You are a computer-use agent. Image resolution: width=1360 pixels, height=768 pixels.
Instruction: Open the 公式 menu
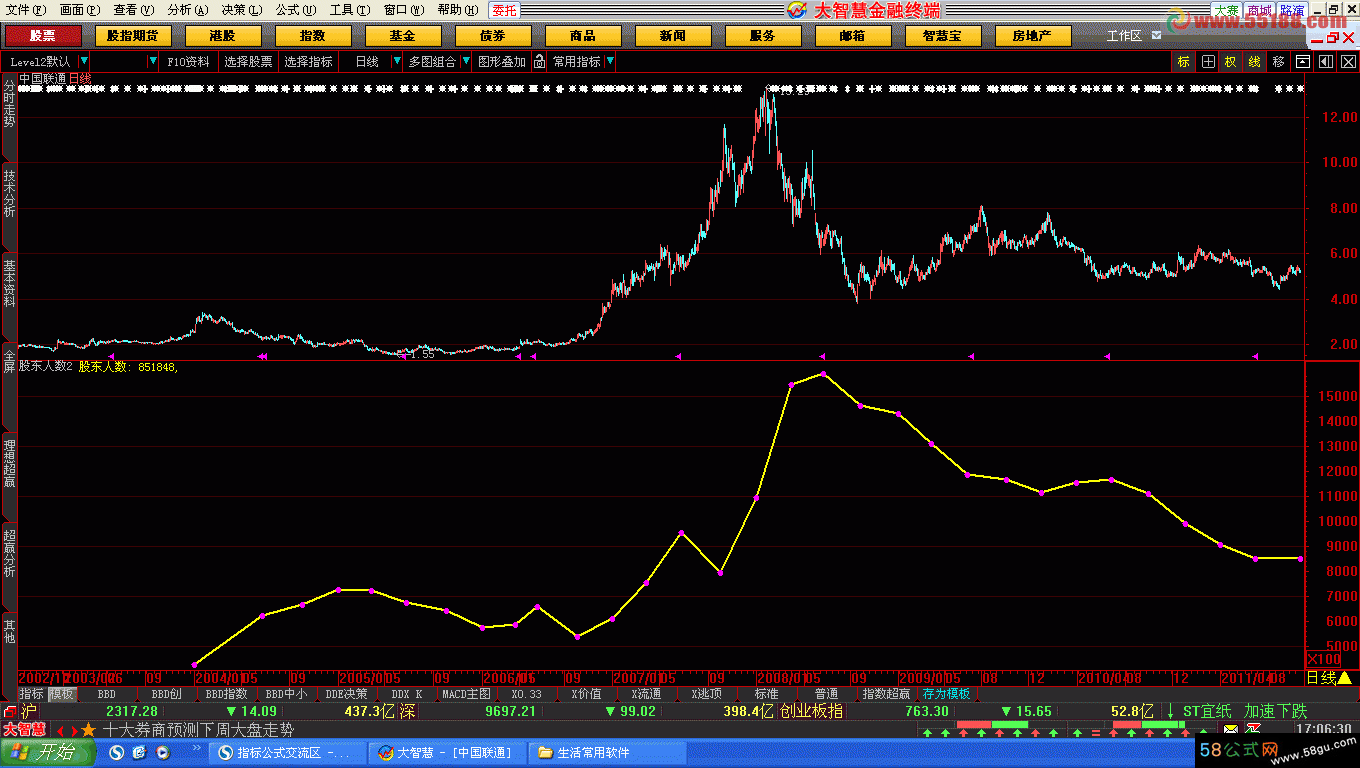point(287,10)
